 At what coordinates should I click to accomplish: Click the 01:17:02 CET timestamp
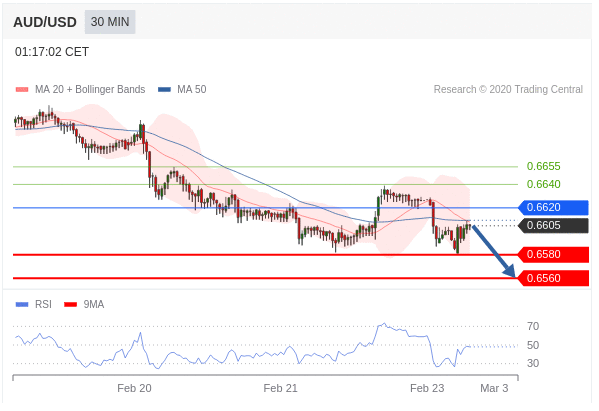(x=52, y=52)
